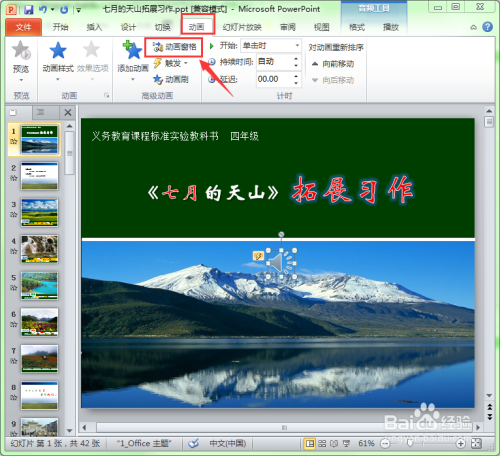This screenshot has width=500, height=456.
Task: Click the audio speaker icon on slide
Action: 281,263
